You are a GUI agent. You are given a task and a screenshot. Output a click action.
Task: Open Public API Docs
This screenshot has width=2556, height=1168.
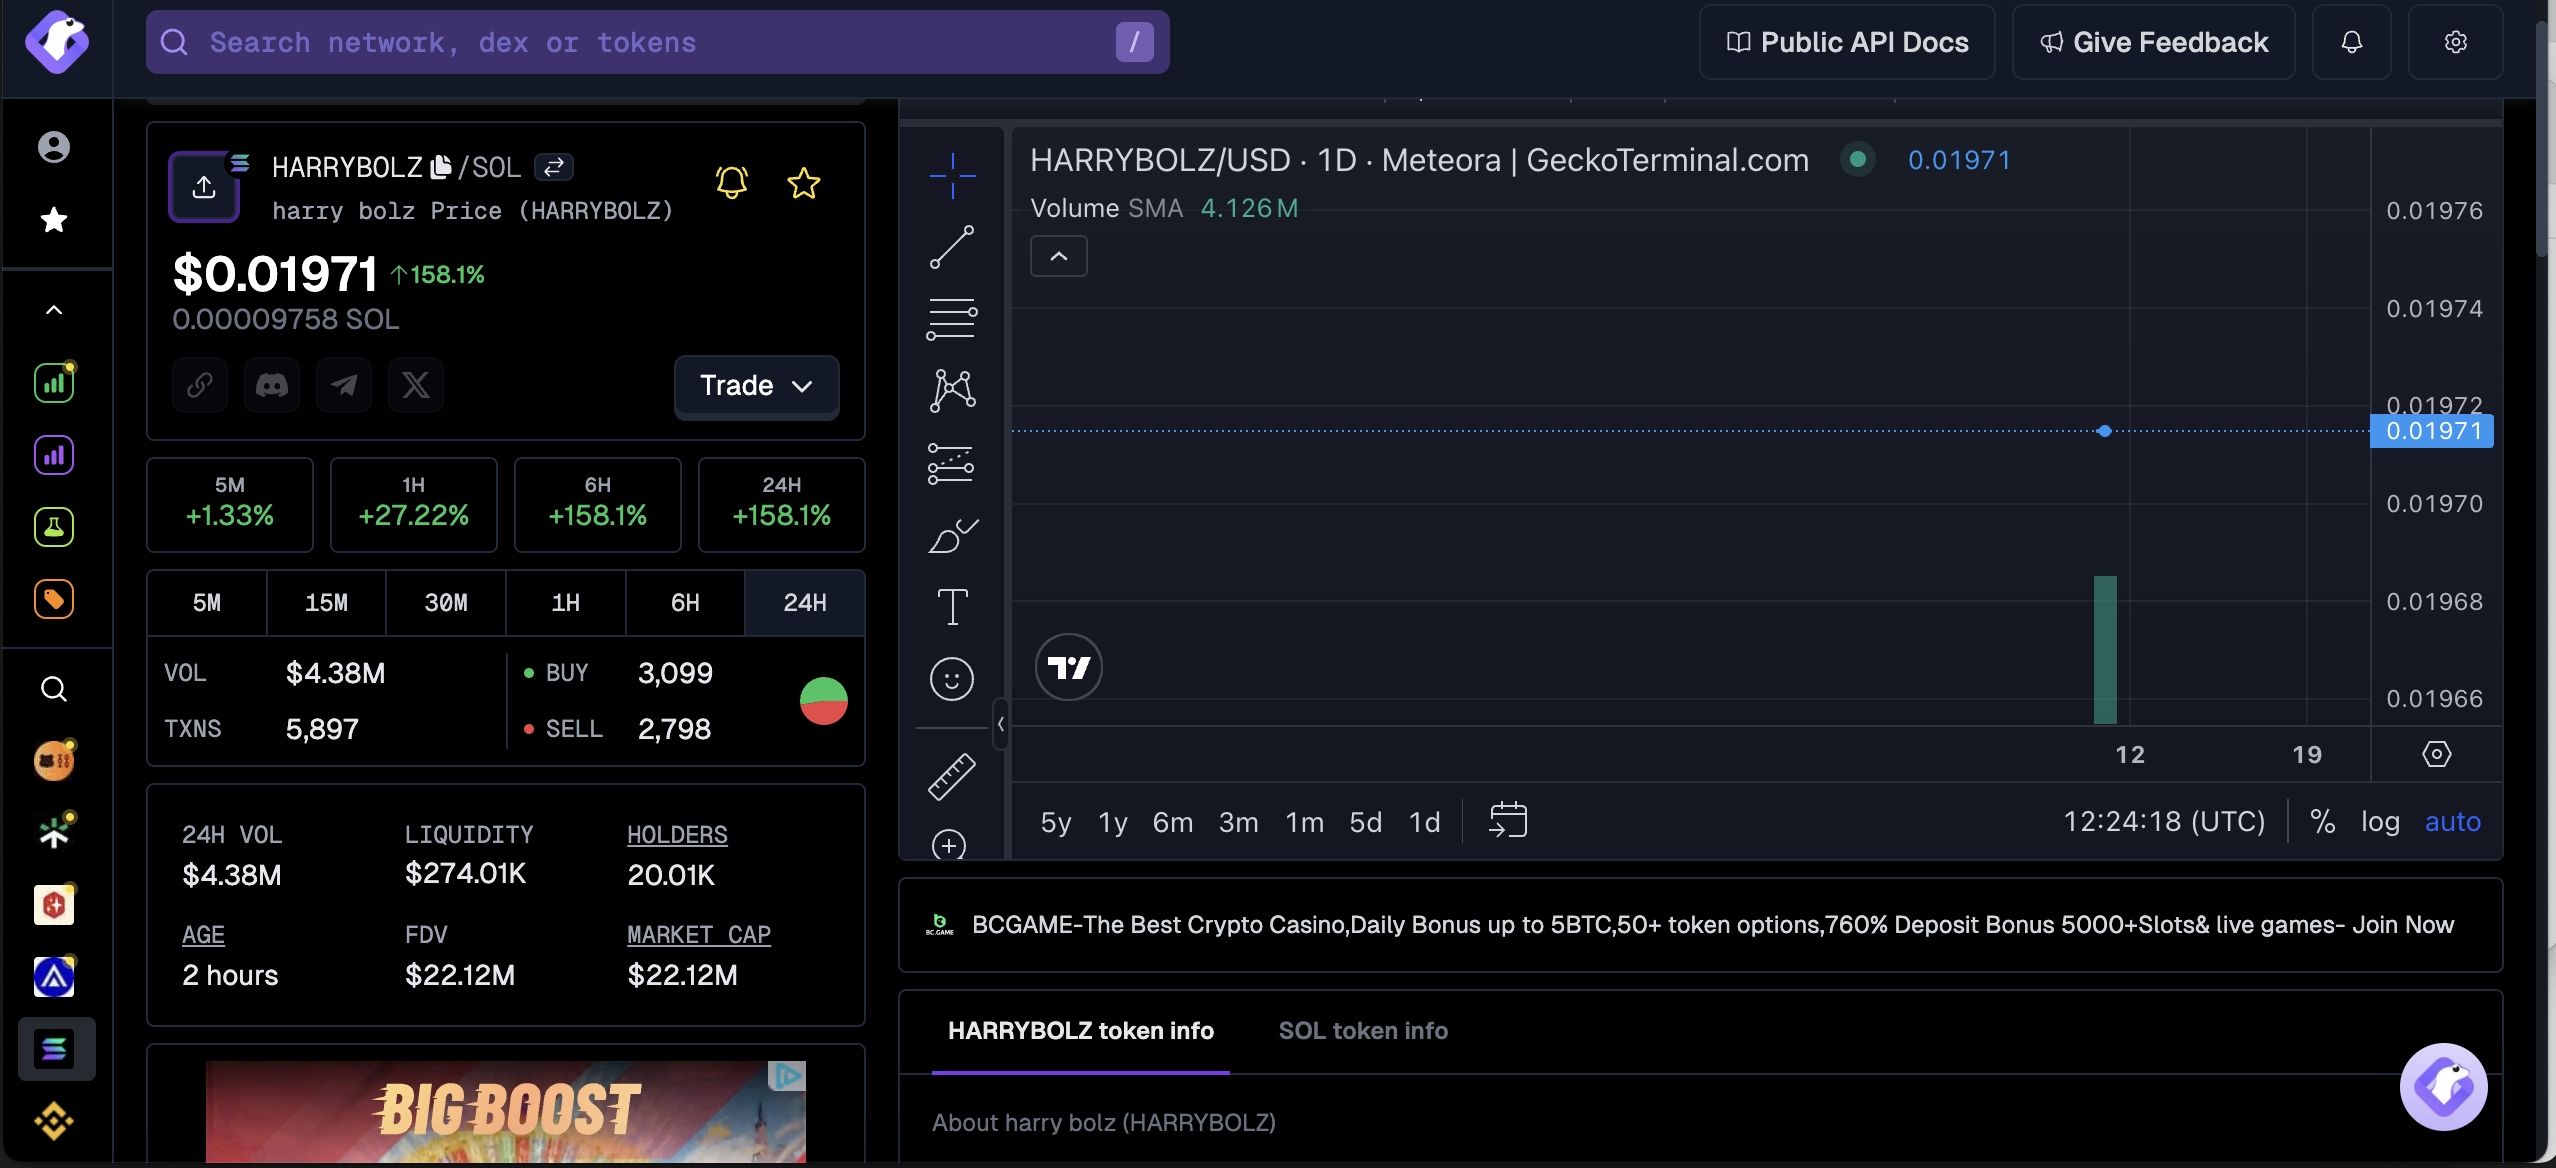(x=1847, y=42)
